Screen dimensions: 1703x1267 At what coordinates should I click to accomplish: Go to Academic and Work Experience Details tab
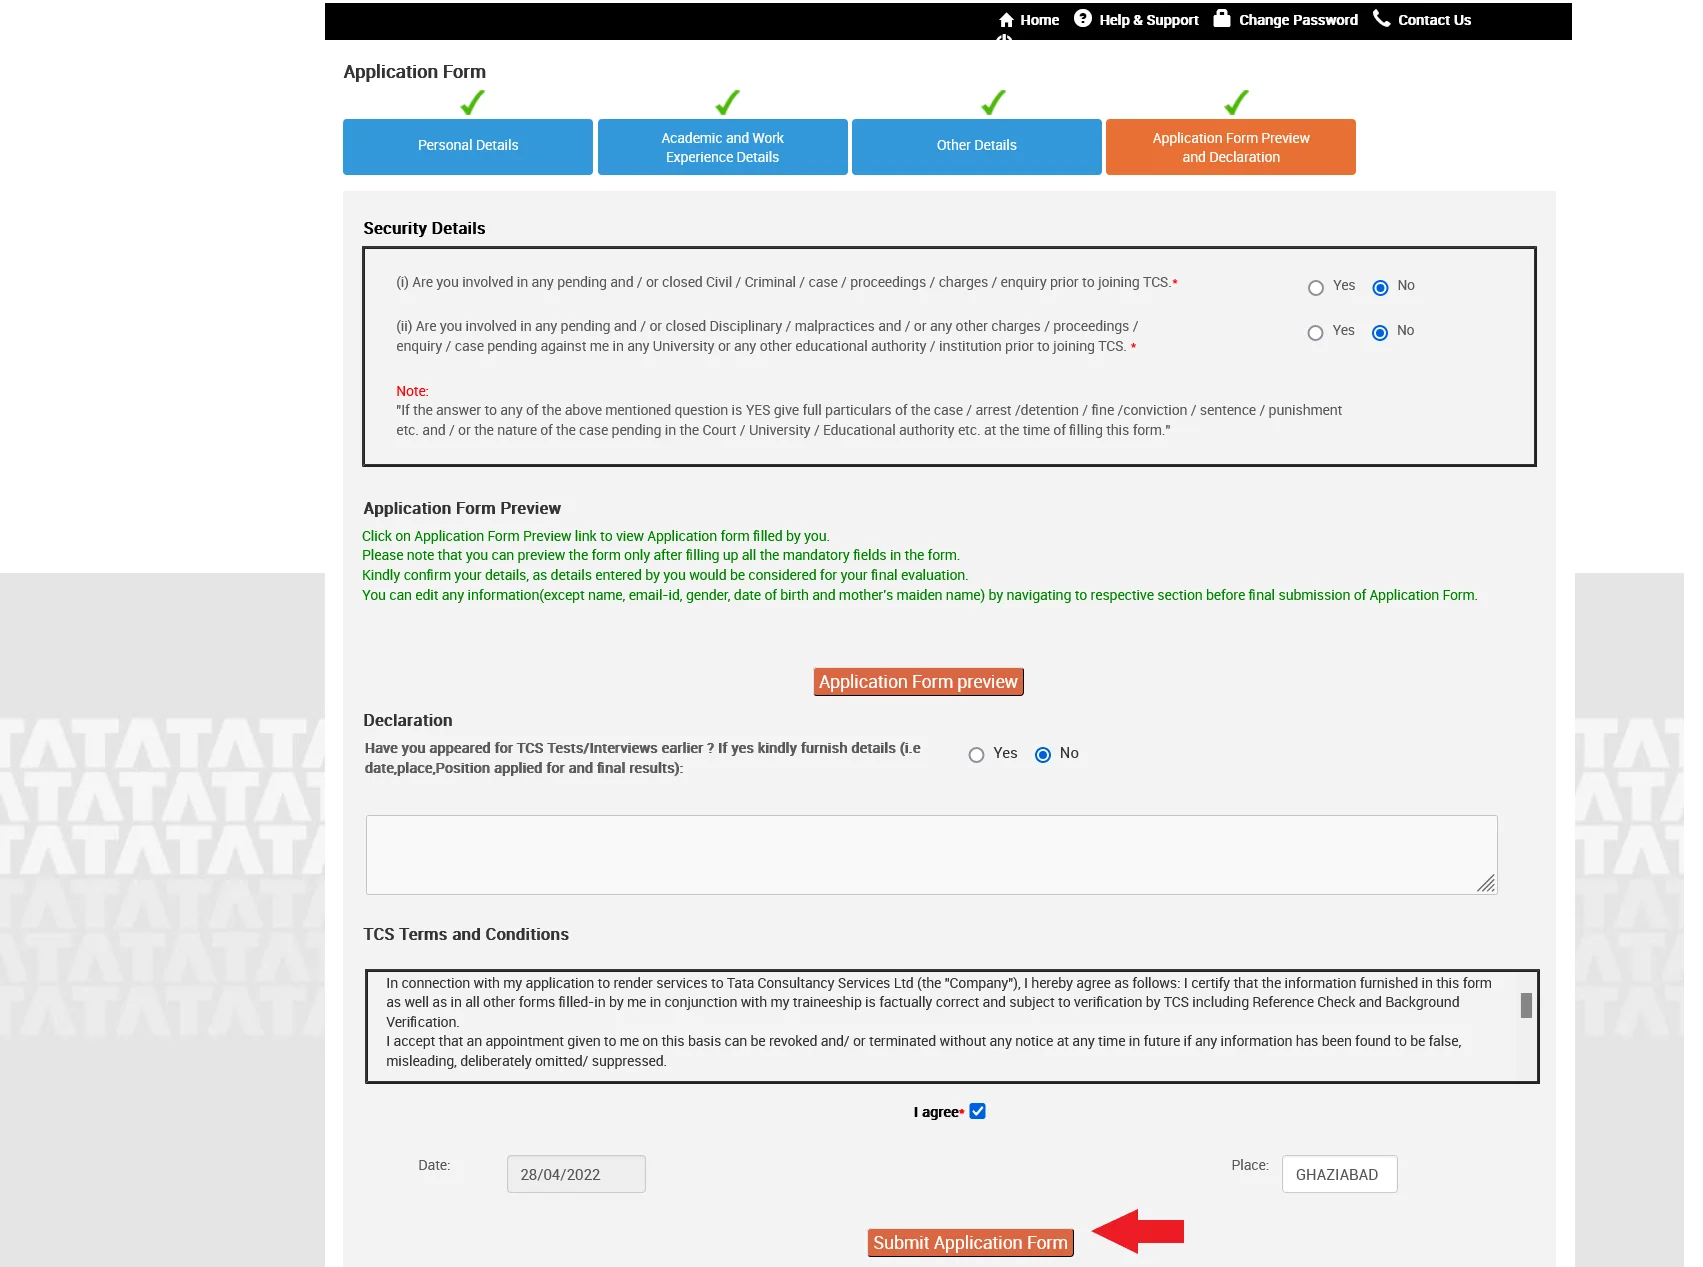(723, 147)
